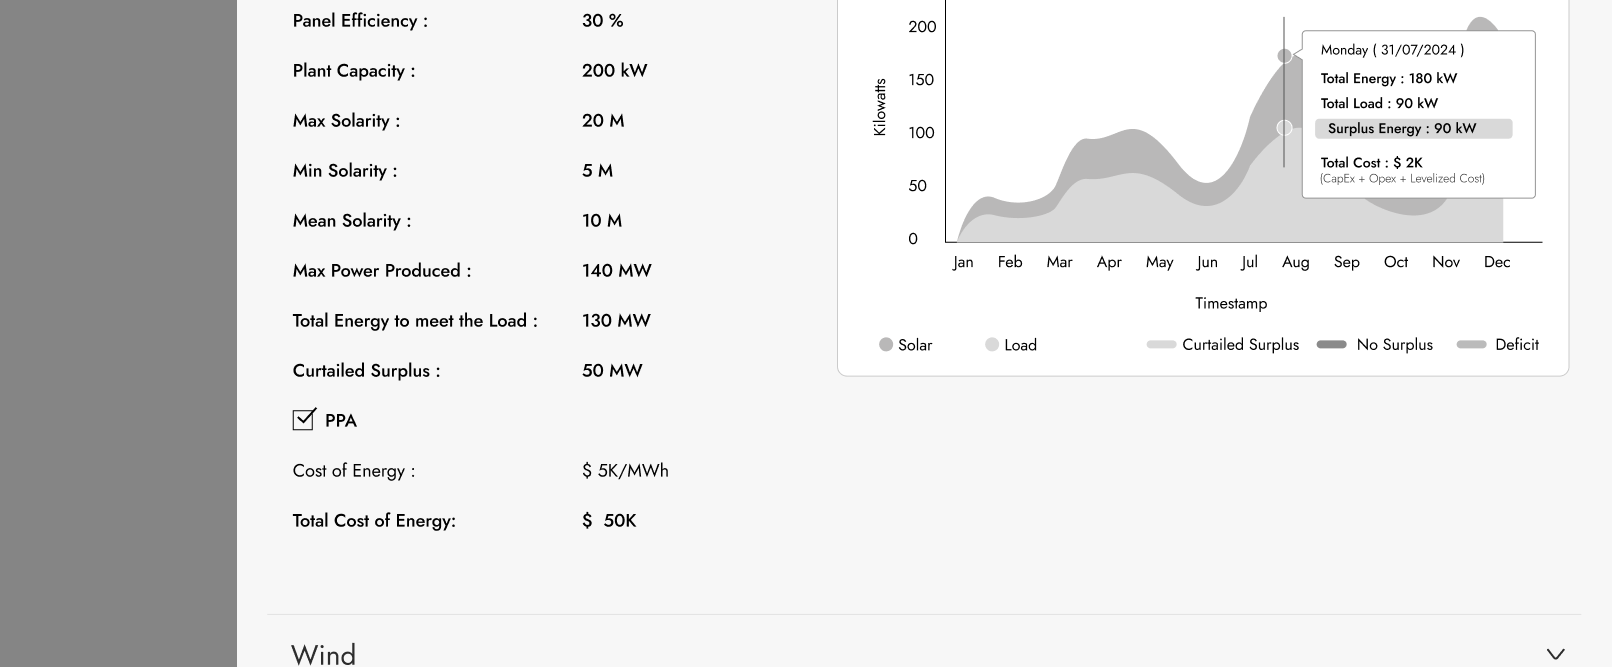Image resolution: width=1612 pixels, height=667 pixels.
Task: Click the Total Cost of Energy $50K value
Action: pyautogui.click(x=609, y=521)
